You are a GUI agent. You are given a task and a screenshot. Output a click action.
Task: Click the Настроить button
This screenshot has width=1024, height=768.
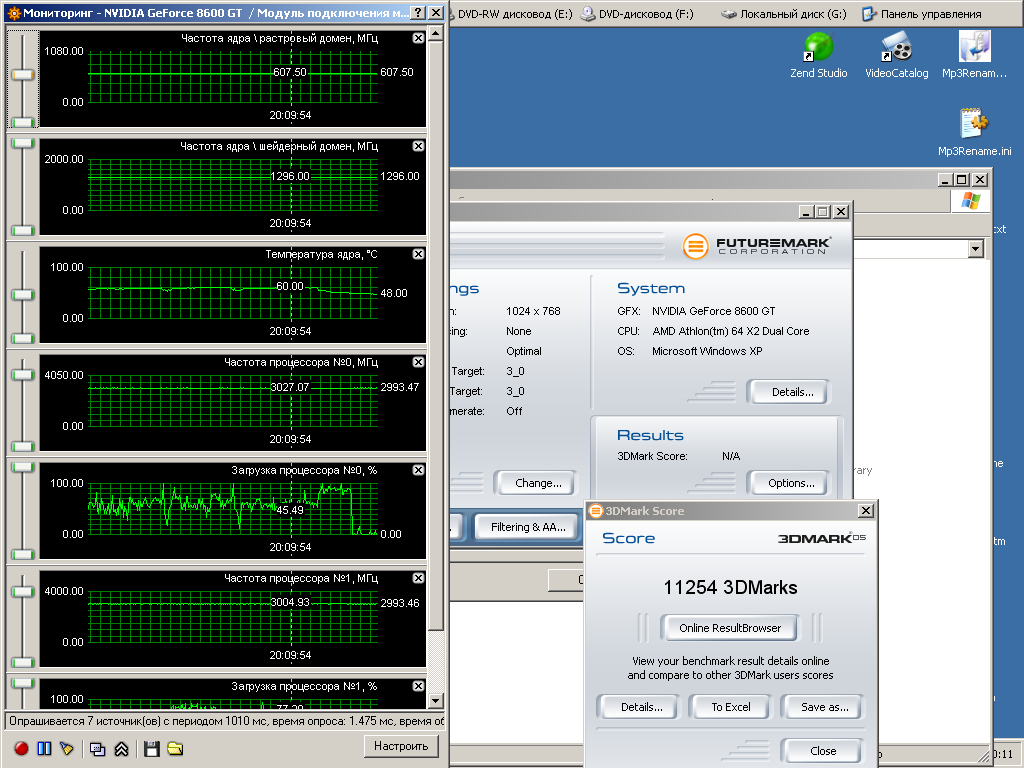coord(401,746)
